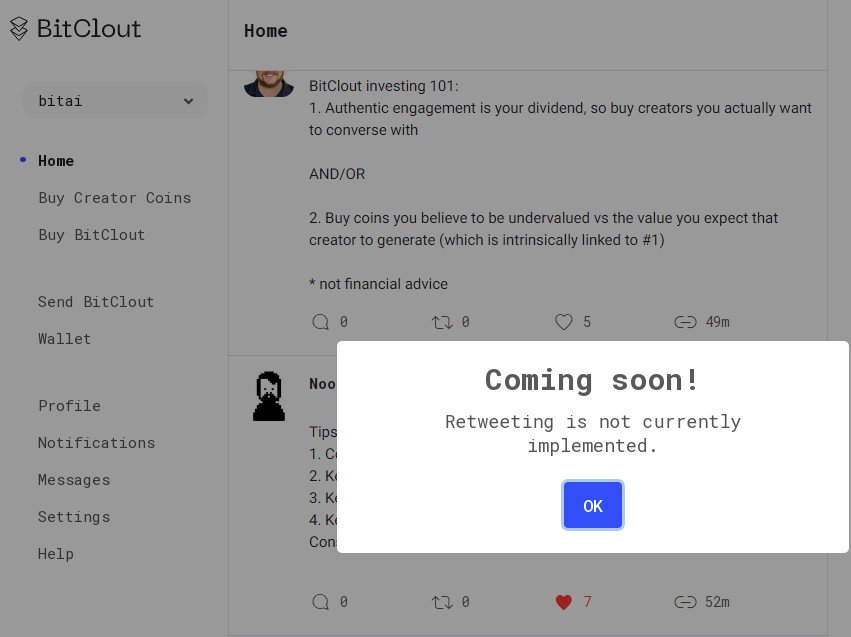The height and width of the screenshot is (637, 851).
Task: Open Buy Creator Coins page
Action: click(115, 198)
